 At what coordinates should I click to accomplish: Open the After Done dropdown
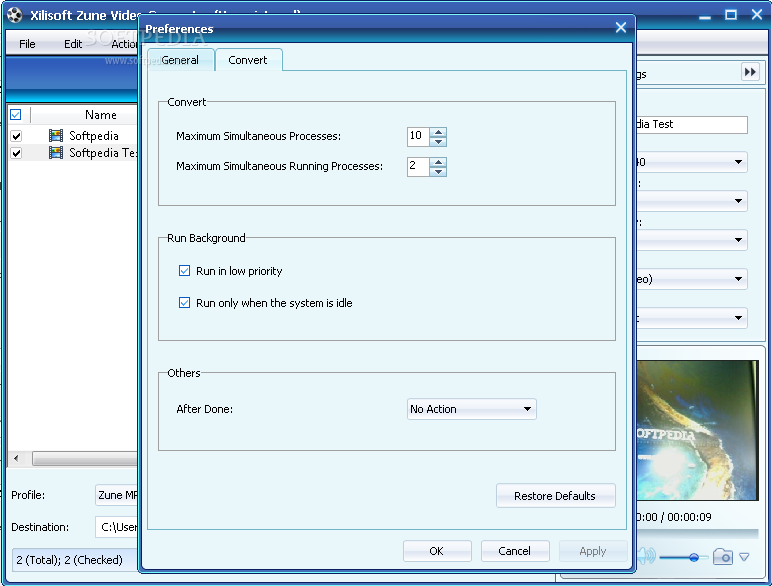(x=472, y=409)
